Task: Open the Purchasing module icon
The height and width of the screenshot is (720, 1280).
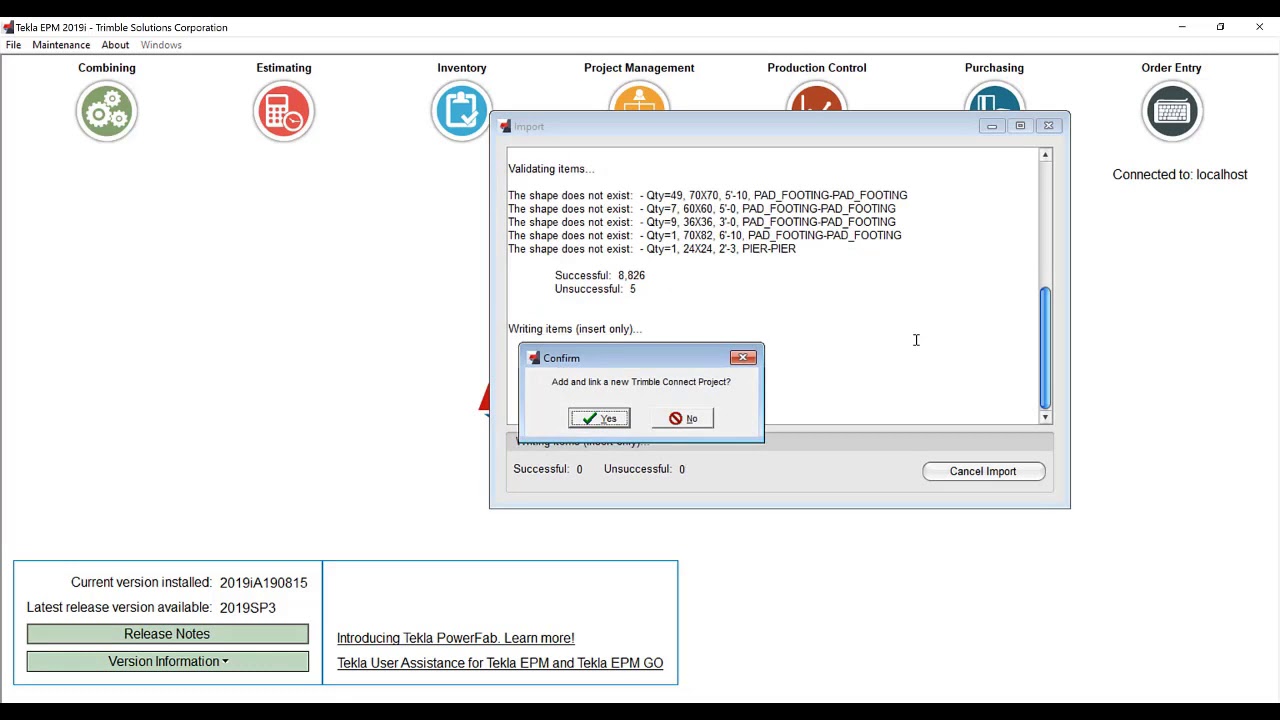Action: 994,97
